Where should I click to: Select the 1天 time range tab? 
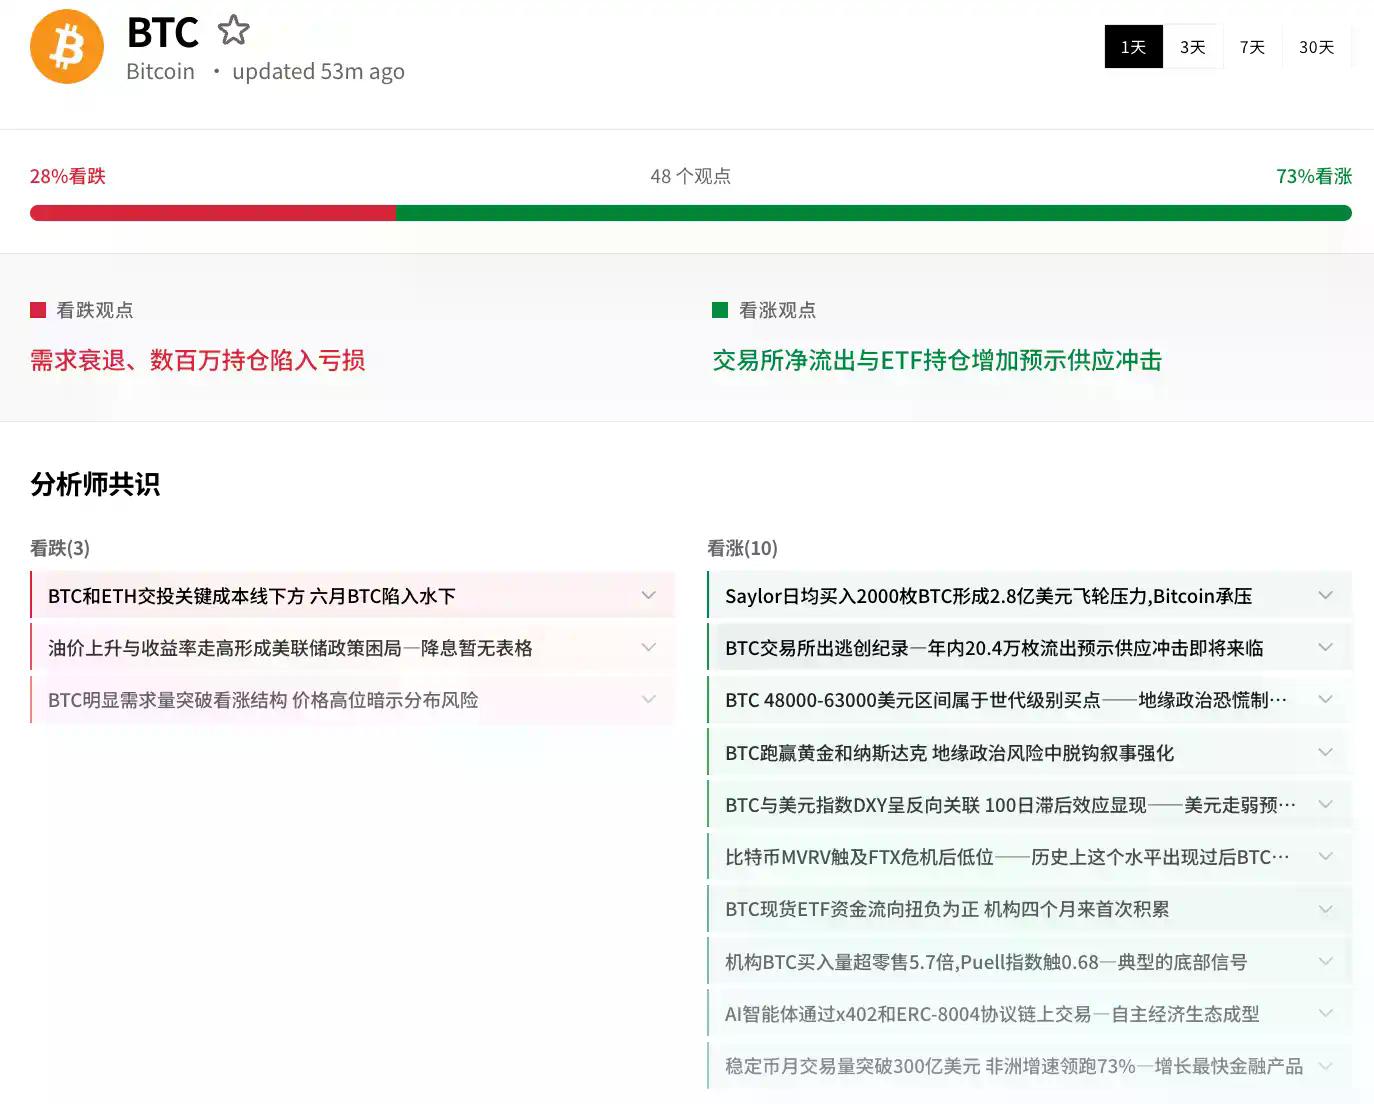click(1133, 46)
